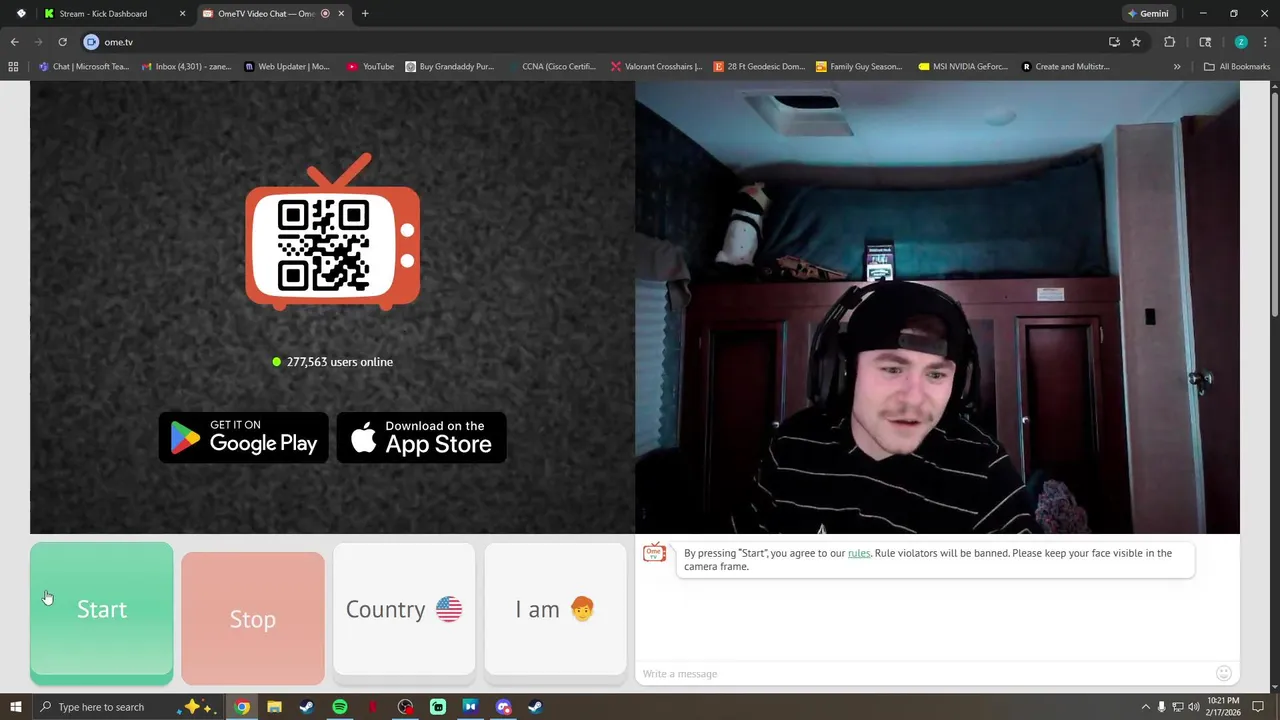Click the QR code TV logo
This screenshot has width=1280, height=720.
point(332,232)
